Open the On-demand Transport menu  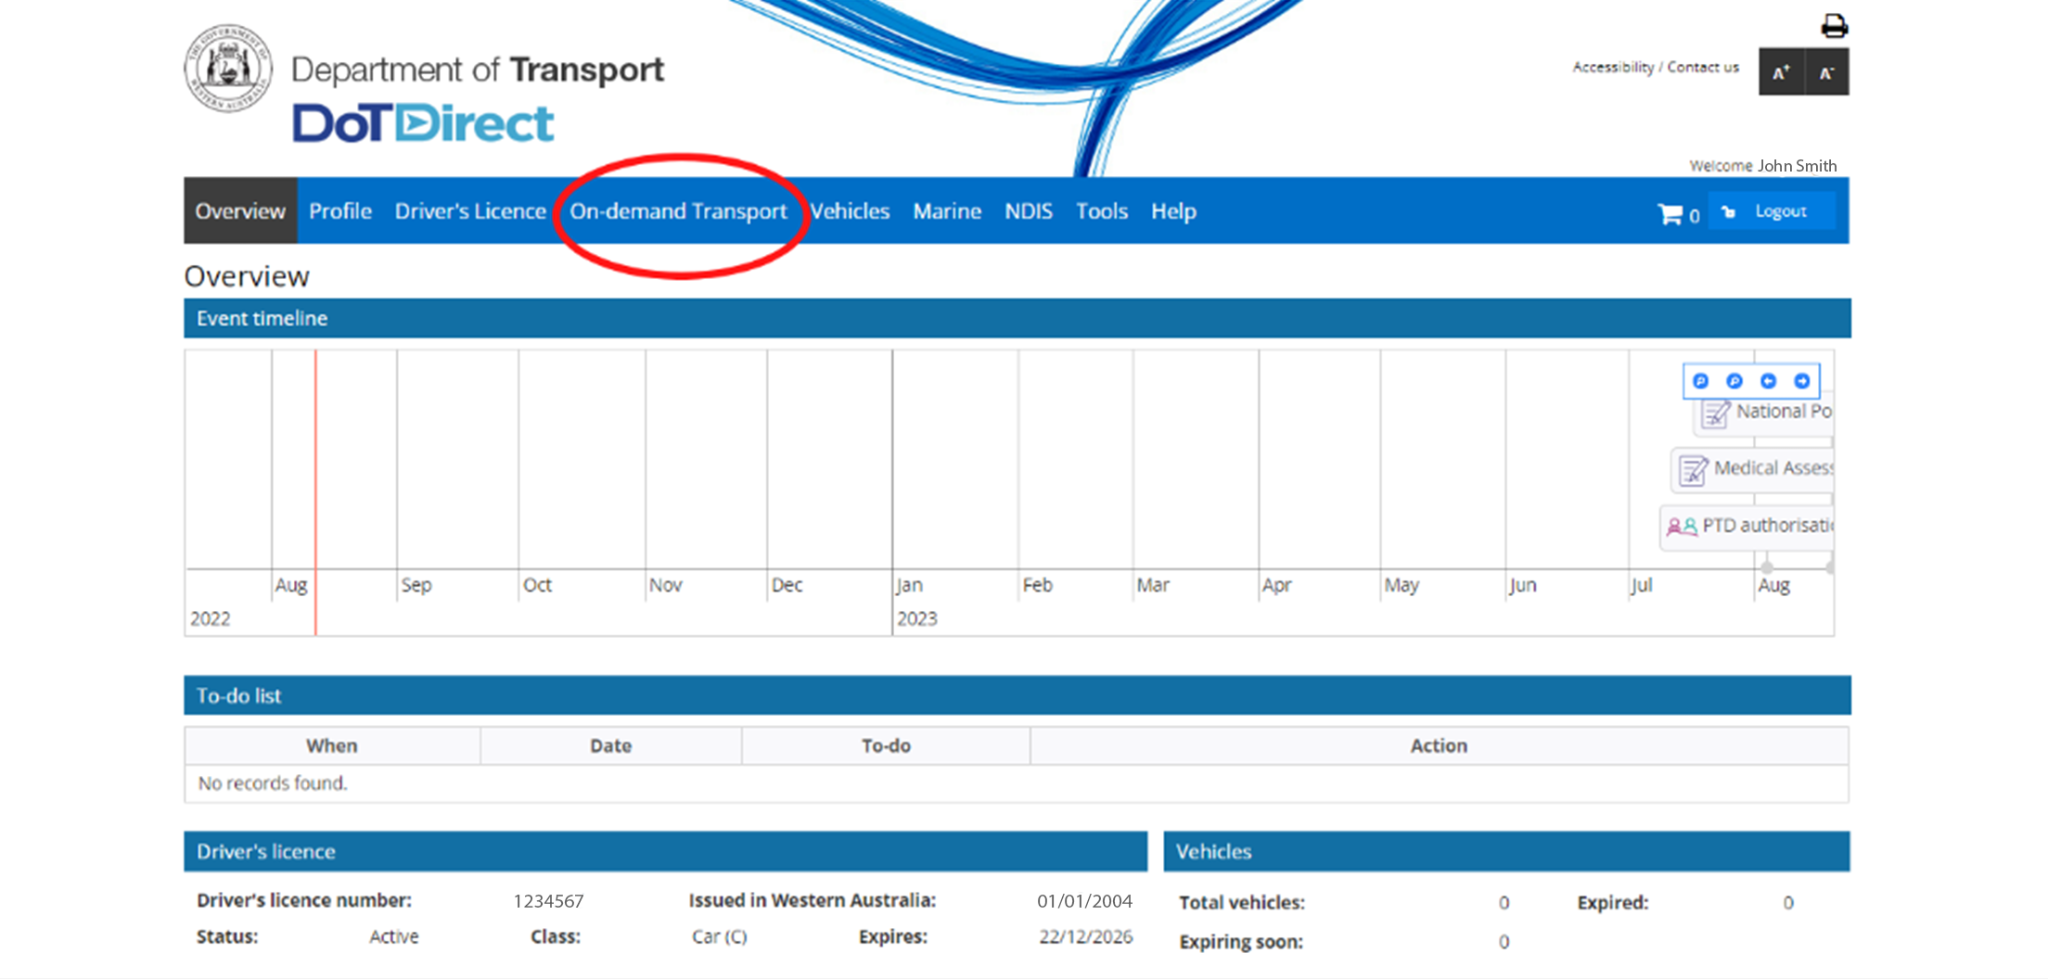[x=679, y=211]
